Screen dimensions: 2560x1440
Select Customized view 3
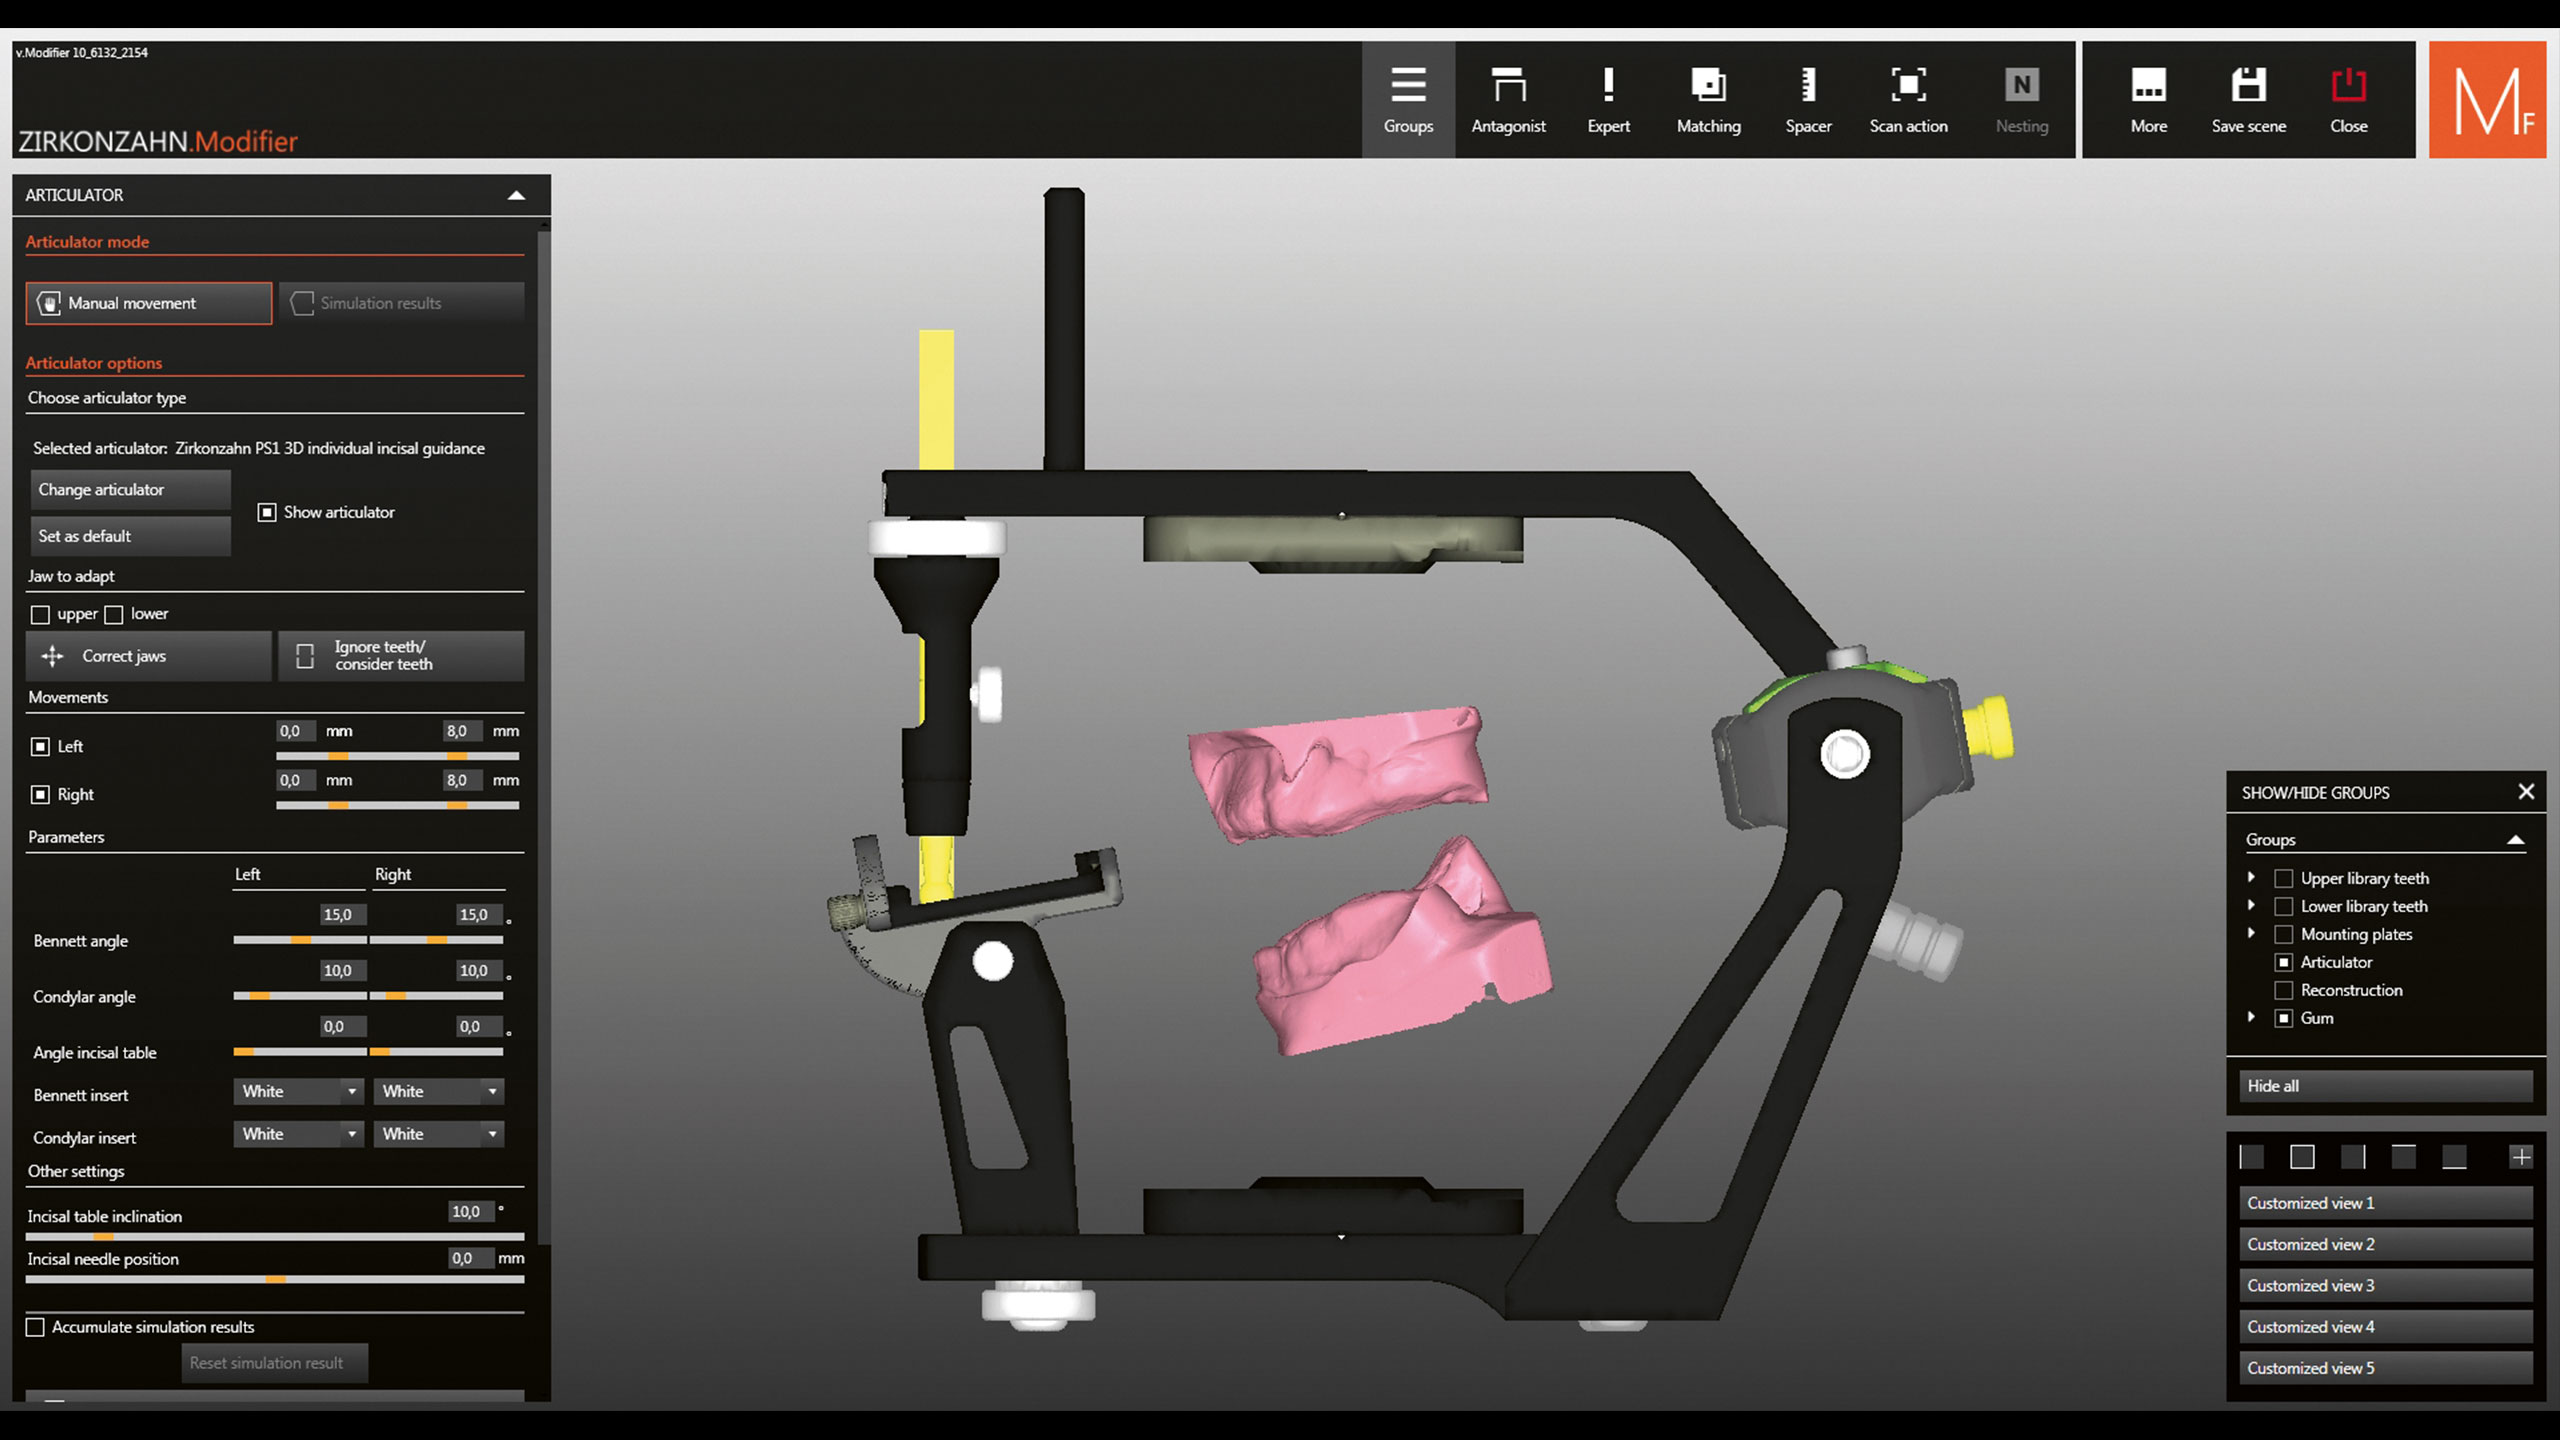coord(2385,1285)
